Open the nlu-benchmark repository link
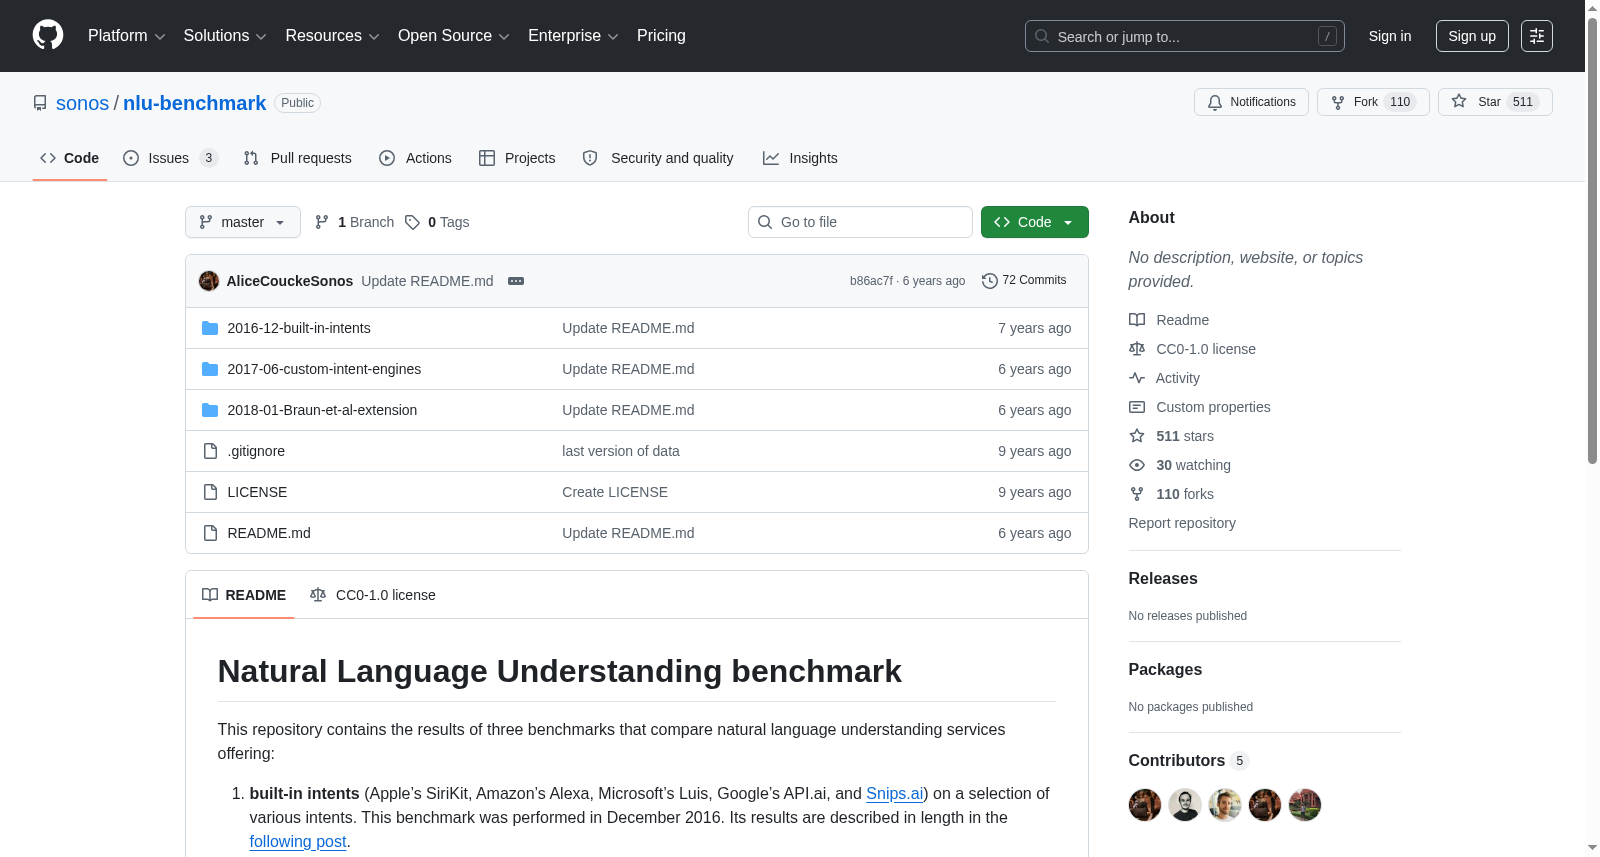The image size is (1600, 857). tap(194, 103)
